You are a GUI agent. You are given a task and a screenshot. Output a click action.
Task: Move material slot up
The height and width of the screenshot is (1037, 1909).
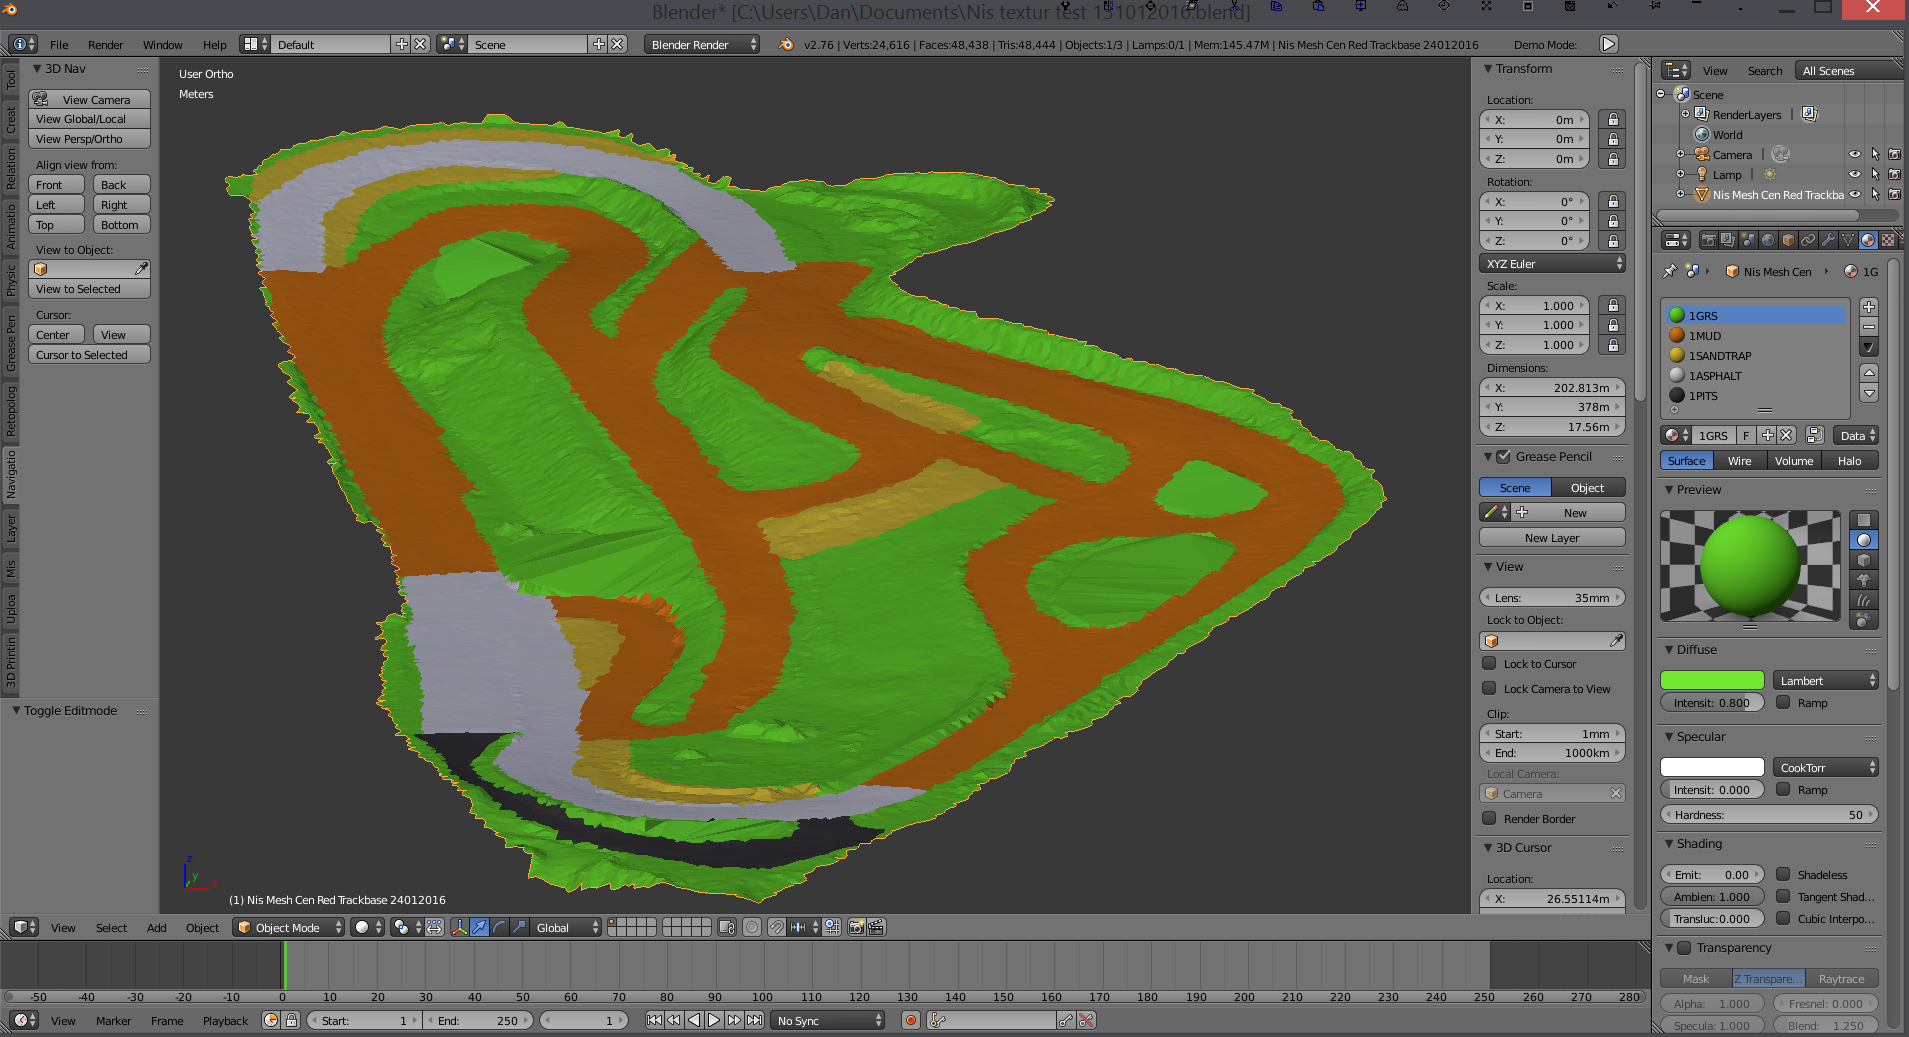(1869, 372)
